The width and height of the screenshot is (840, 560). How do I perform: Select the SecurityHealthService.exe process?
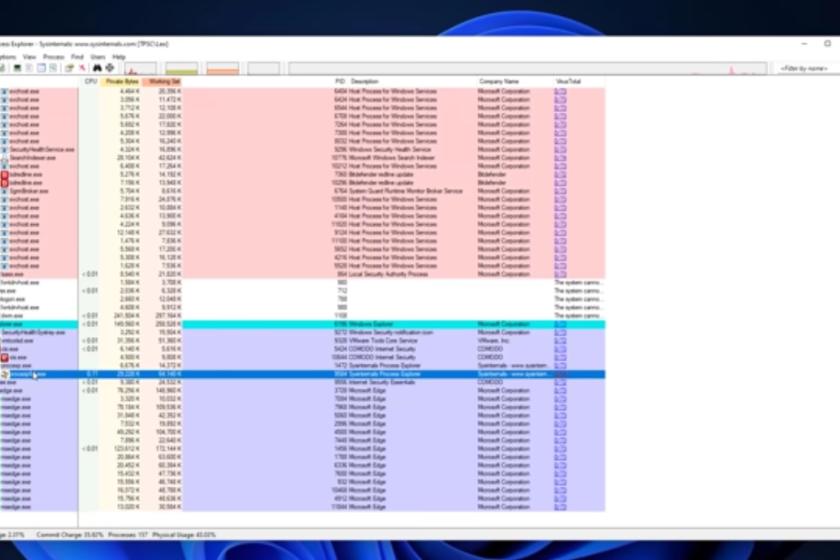[x=42, y=150]
